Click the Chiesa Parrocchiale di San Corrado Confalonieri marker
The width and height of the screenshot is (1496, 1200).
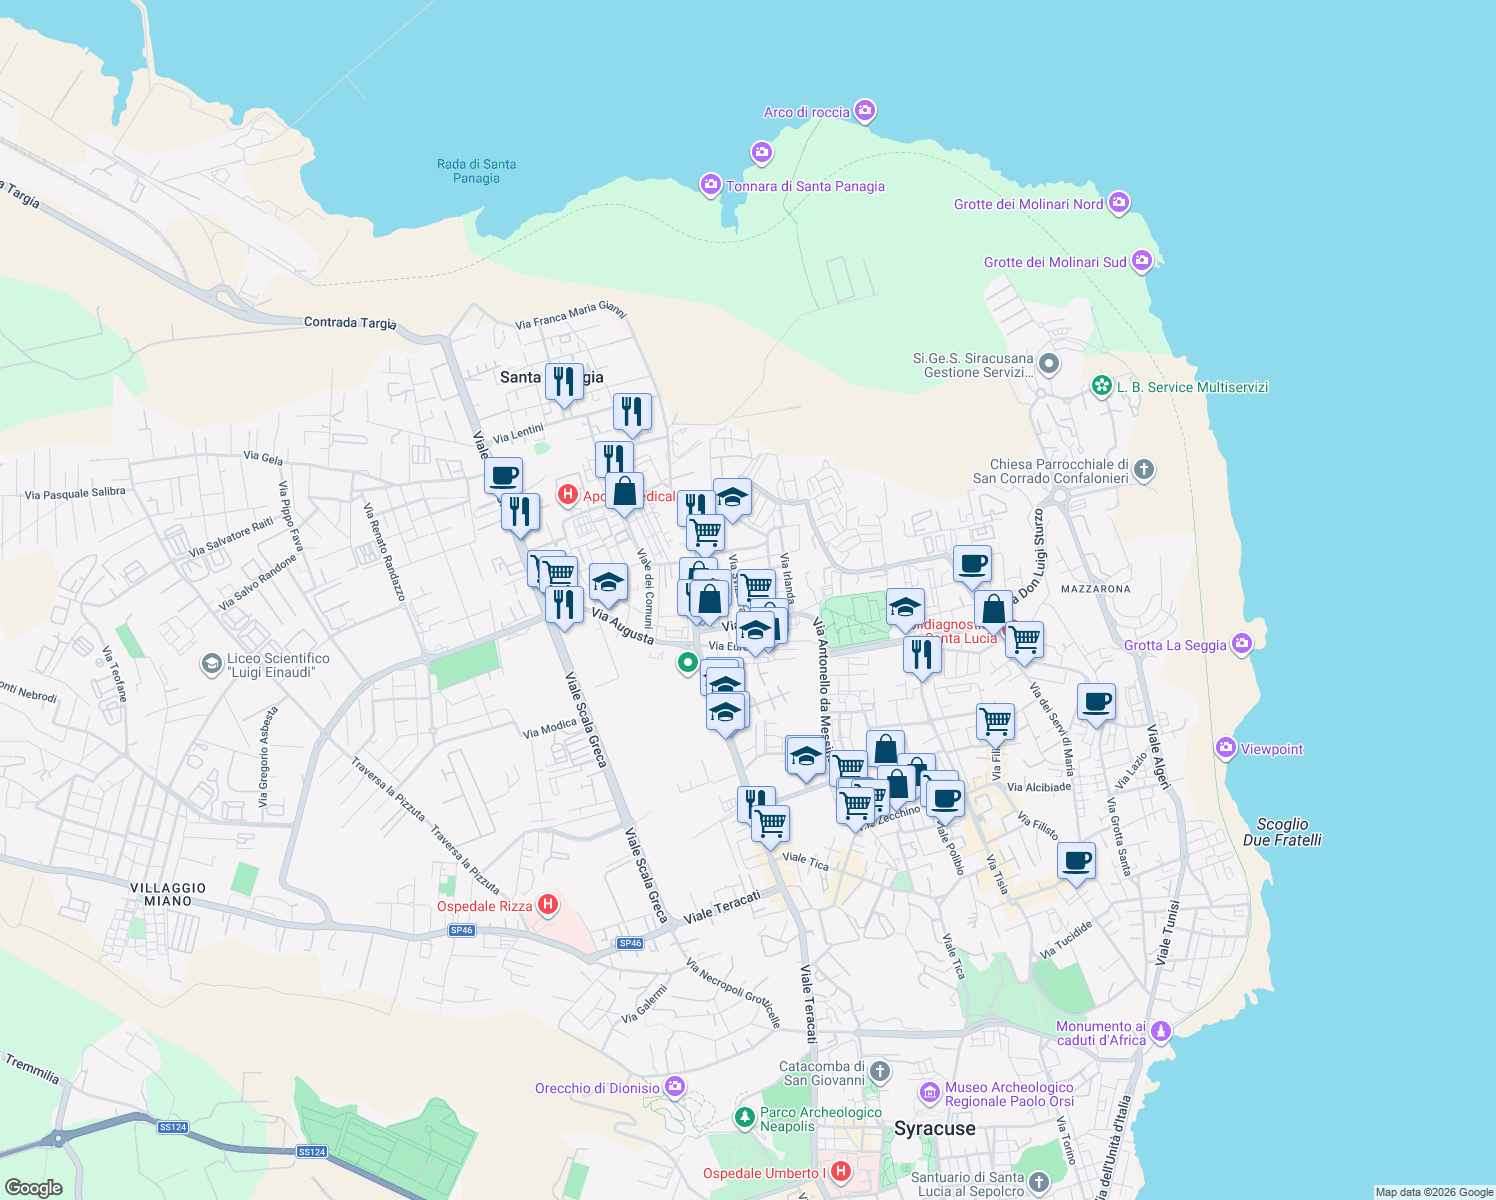coord(1146,470)
